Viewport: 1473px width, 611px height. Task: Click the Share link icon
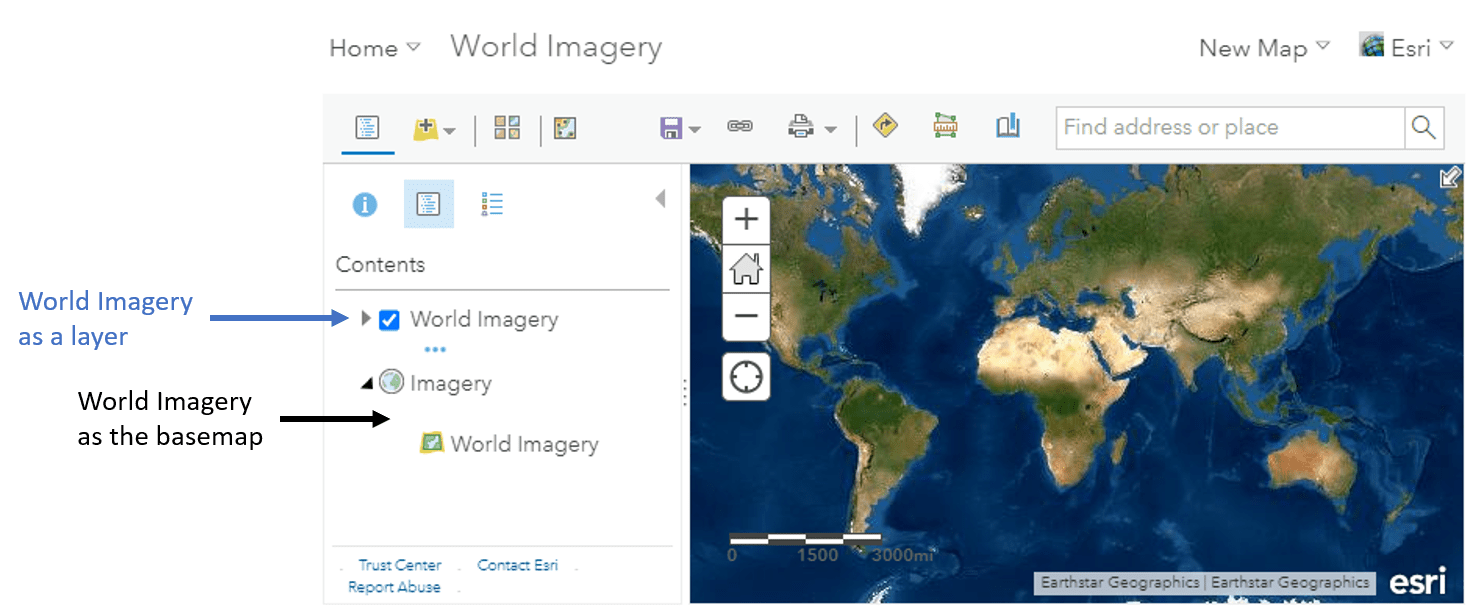coord(740,127)
